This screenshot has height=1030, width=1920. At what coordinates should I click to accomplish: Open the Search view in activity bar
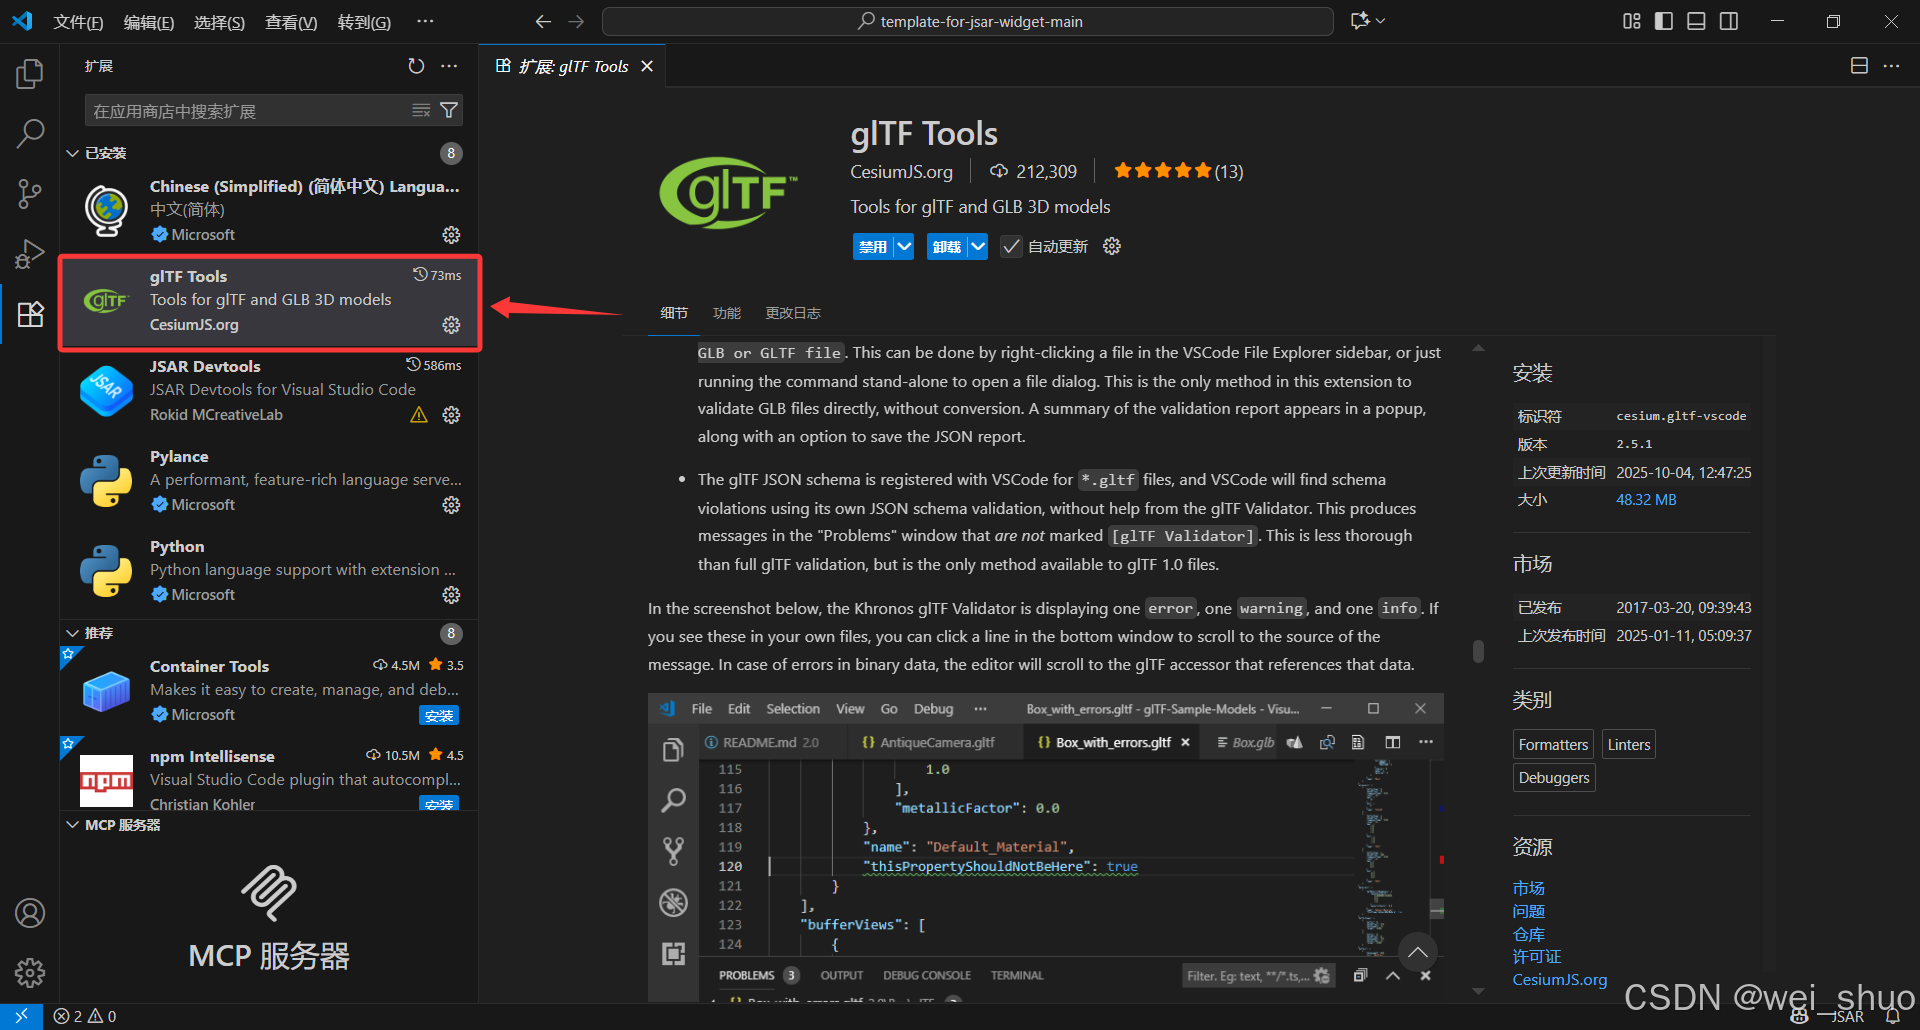coord(30,133)
